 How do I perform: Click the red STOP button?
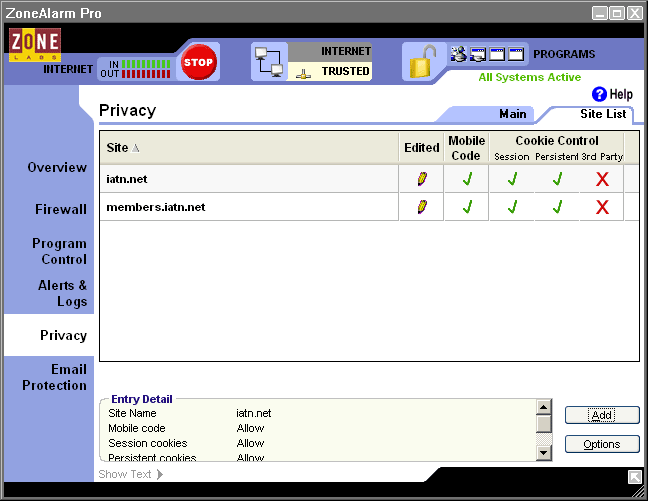click(198, 62)
